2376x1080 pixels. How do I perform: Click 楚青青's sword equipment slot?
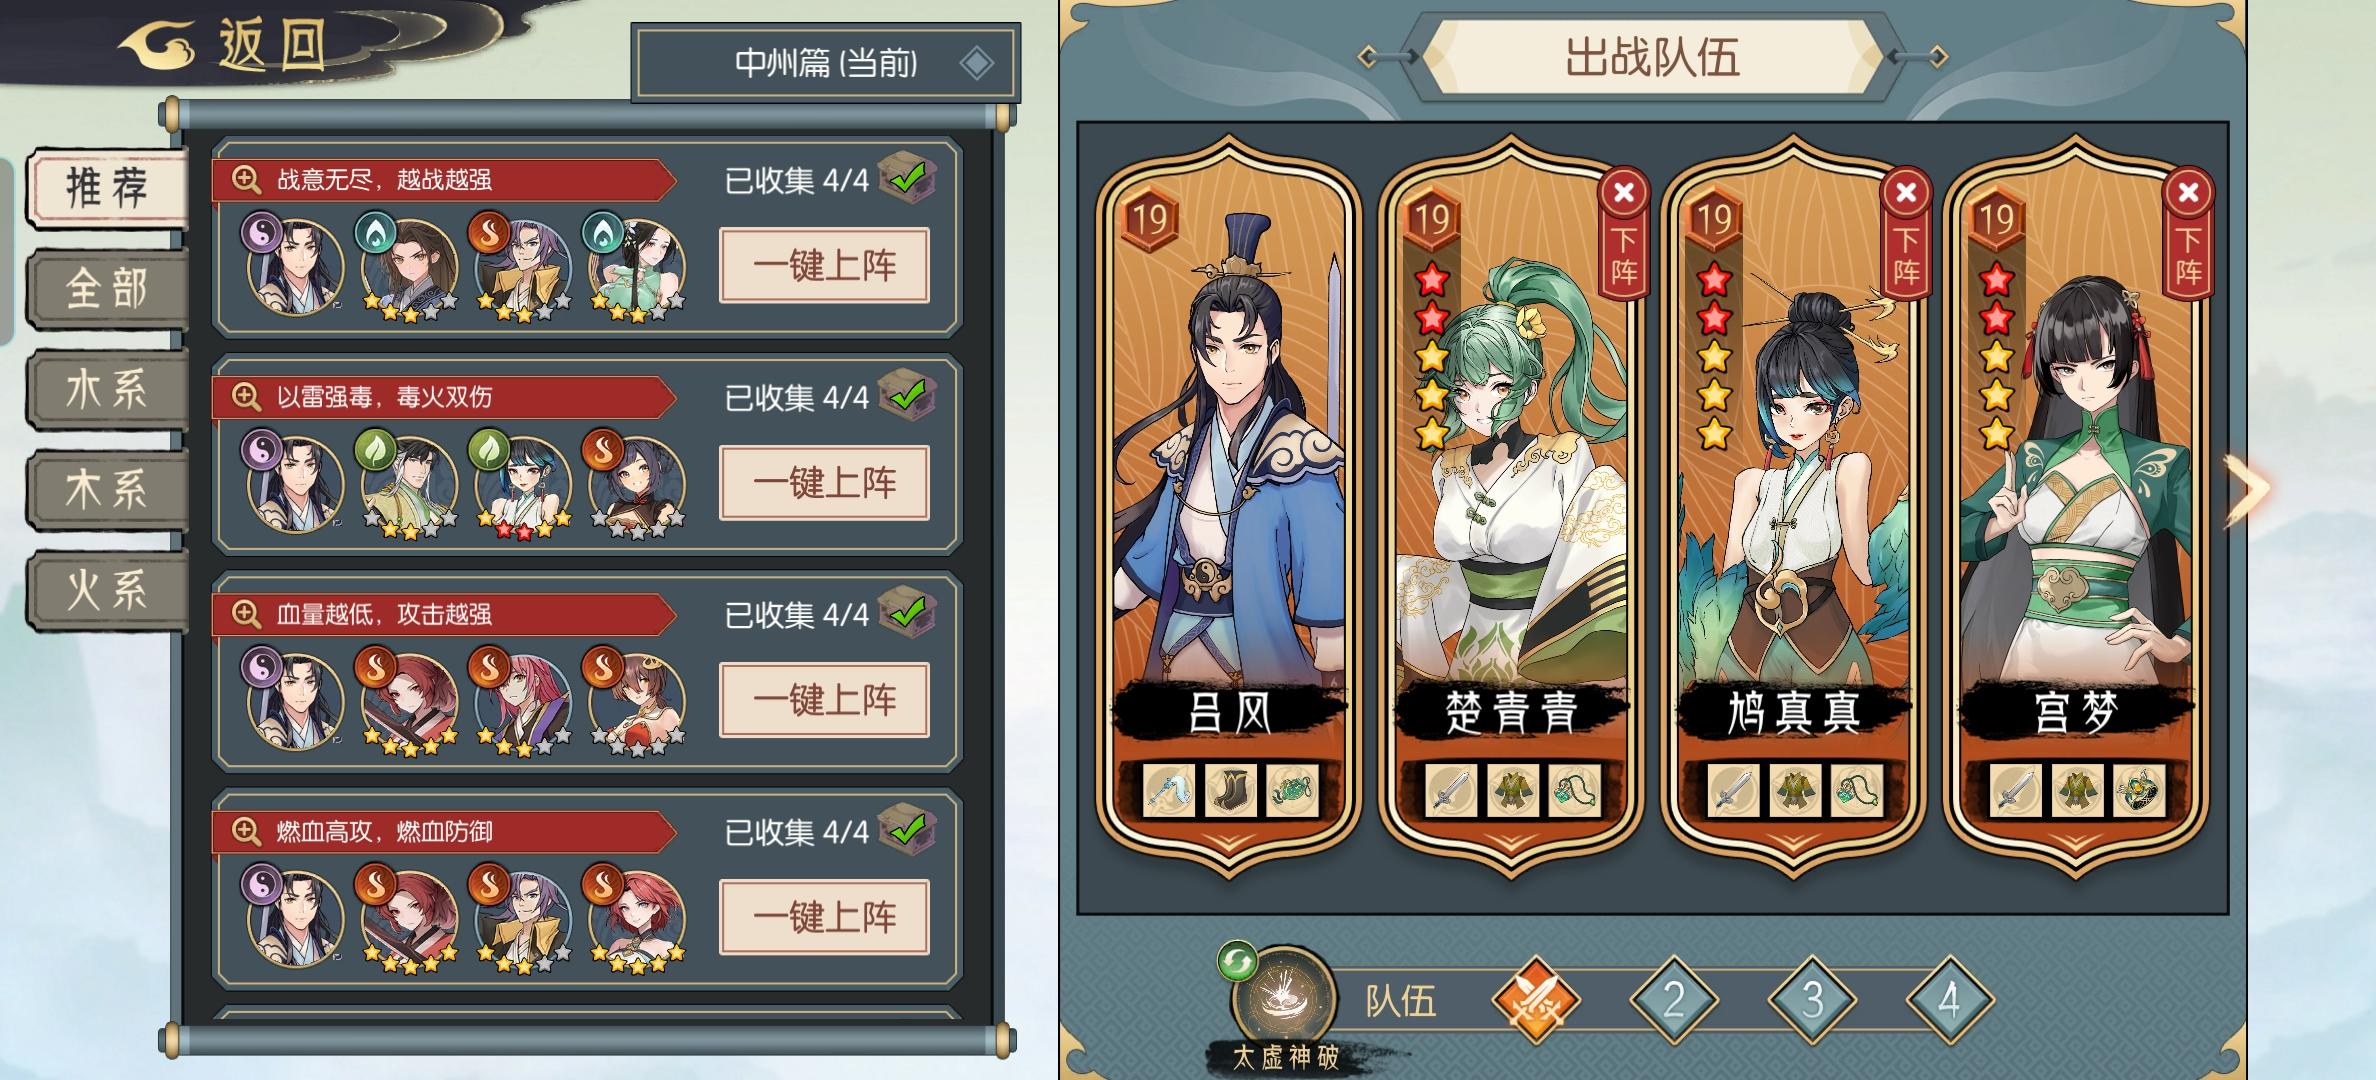point(1451,792)
